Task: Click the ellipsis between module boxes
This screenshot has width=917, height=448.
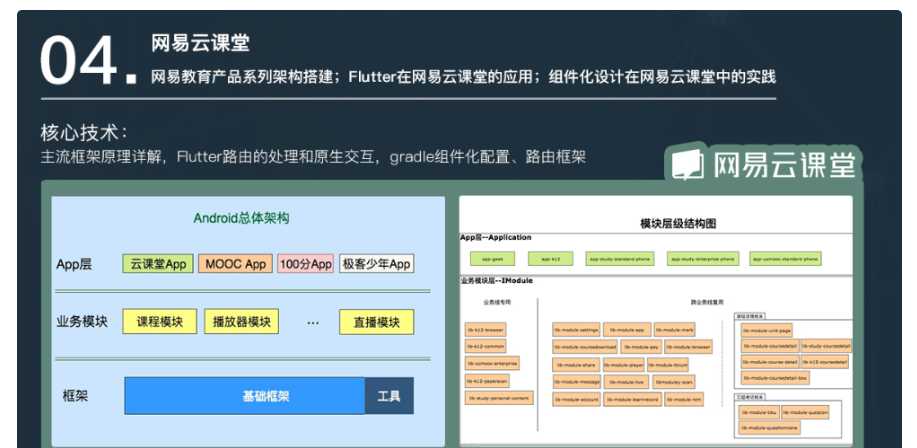Action: (x=313, y=323)
